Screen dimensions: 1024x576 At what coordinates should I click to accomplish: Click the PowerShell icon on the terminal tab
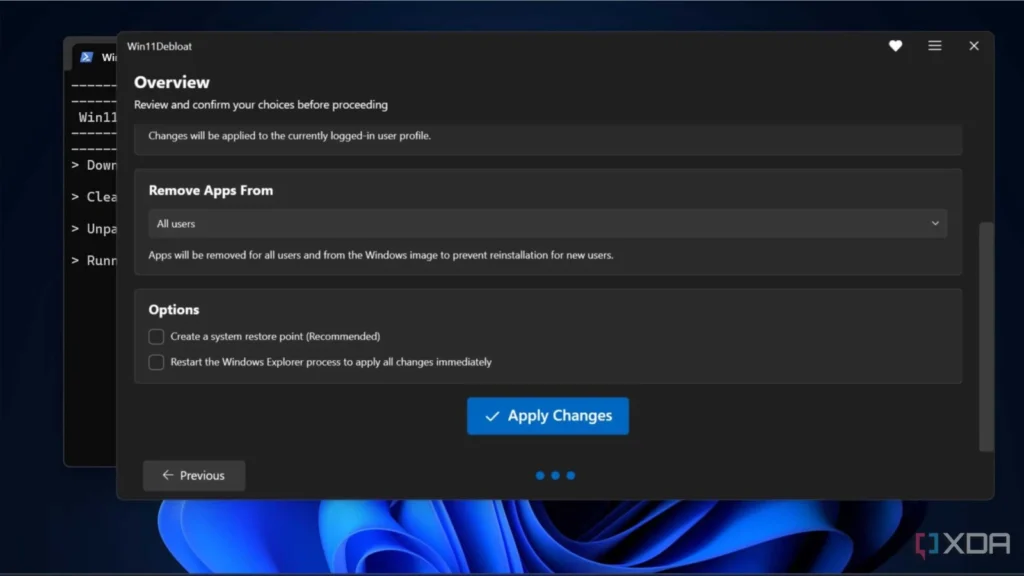pos(88,57)
